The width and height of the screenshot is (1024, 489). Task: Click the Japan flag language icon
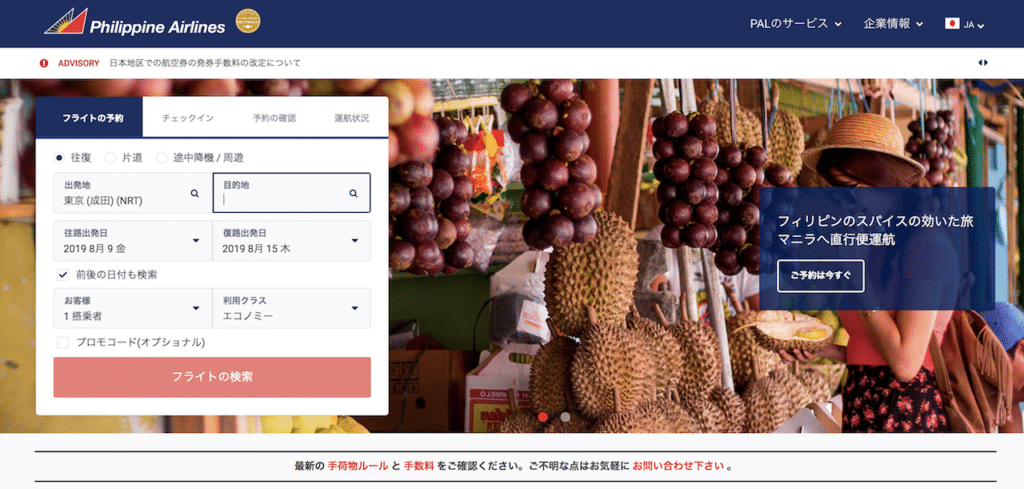(952, 24)
